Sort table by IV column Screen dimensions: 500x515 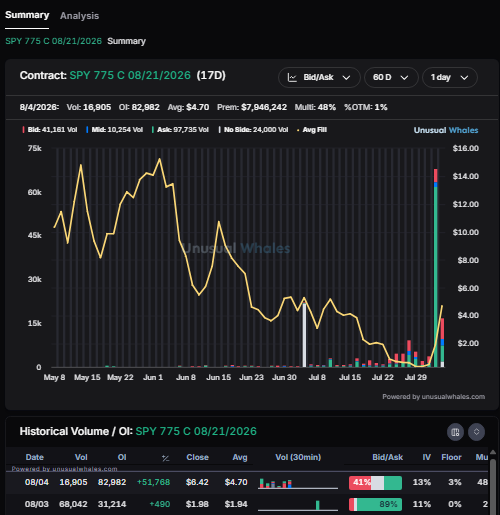click(427, 457)
